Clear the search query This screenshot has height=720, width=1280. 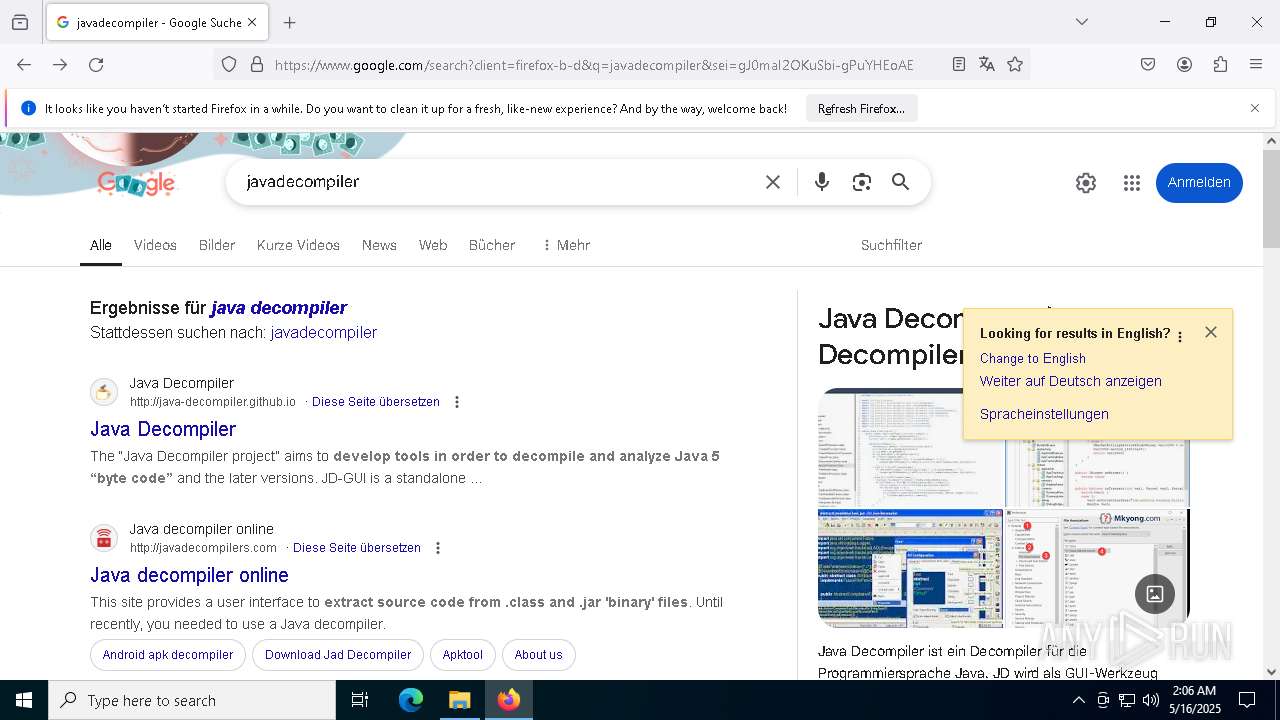773,182
